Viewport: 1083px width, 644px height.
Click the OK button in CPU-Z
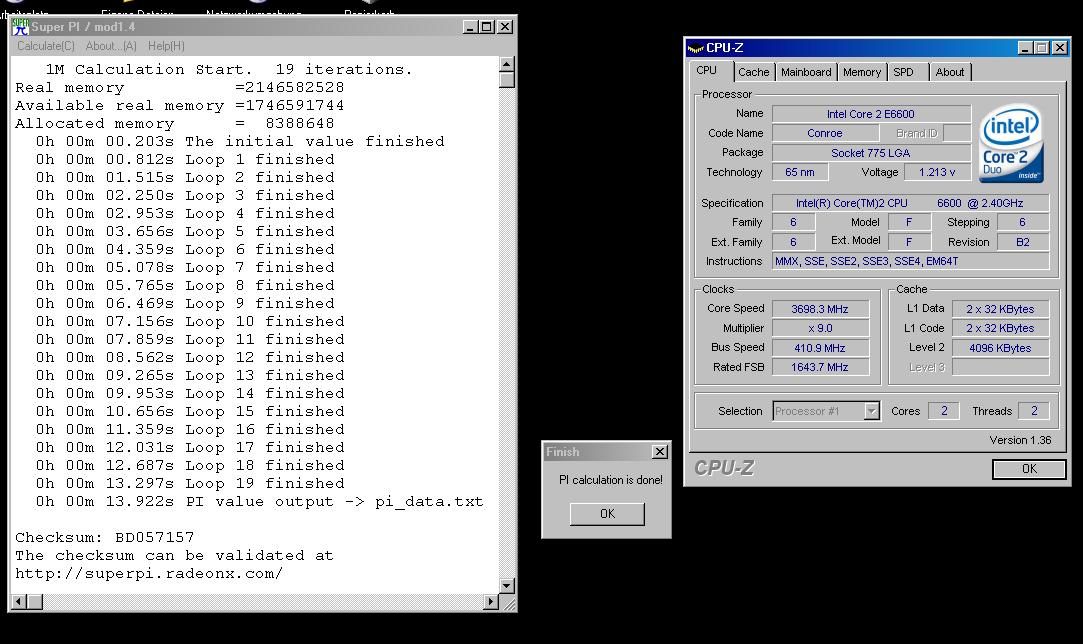[1028, 469]
